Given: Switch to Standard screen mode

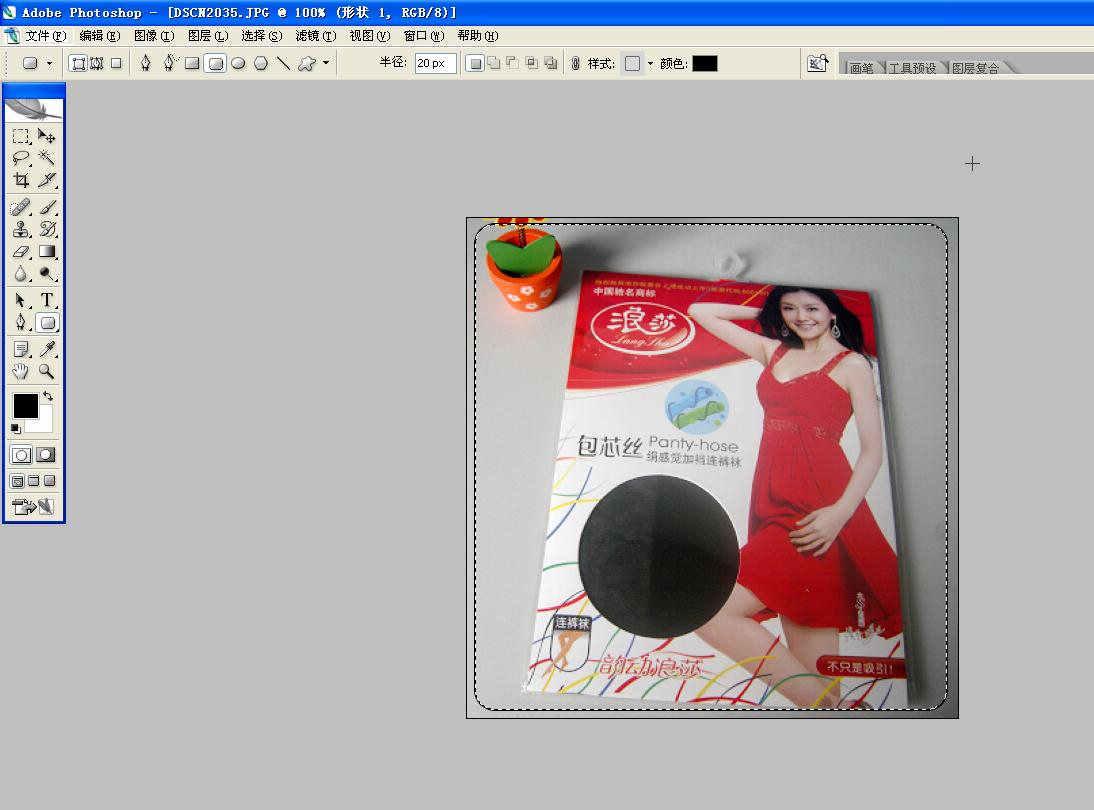Looking at the screenshot, I should pos(17,481).
